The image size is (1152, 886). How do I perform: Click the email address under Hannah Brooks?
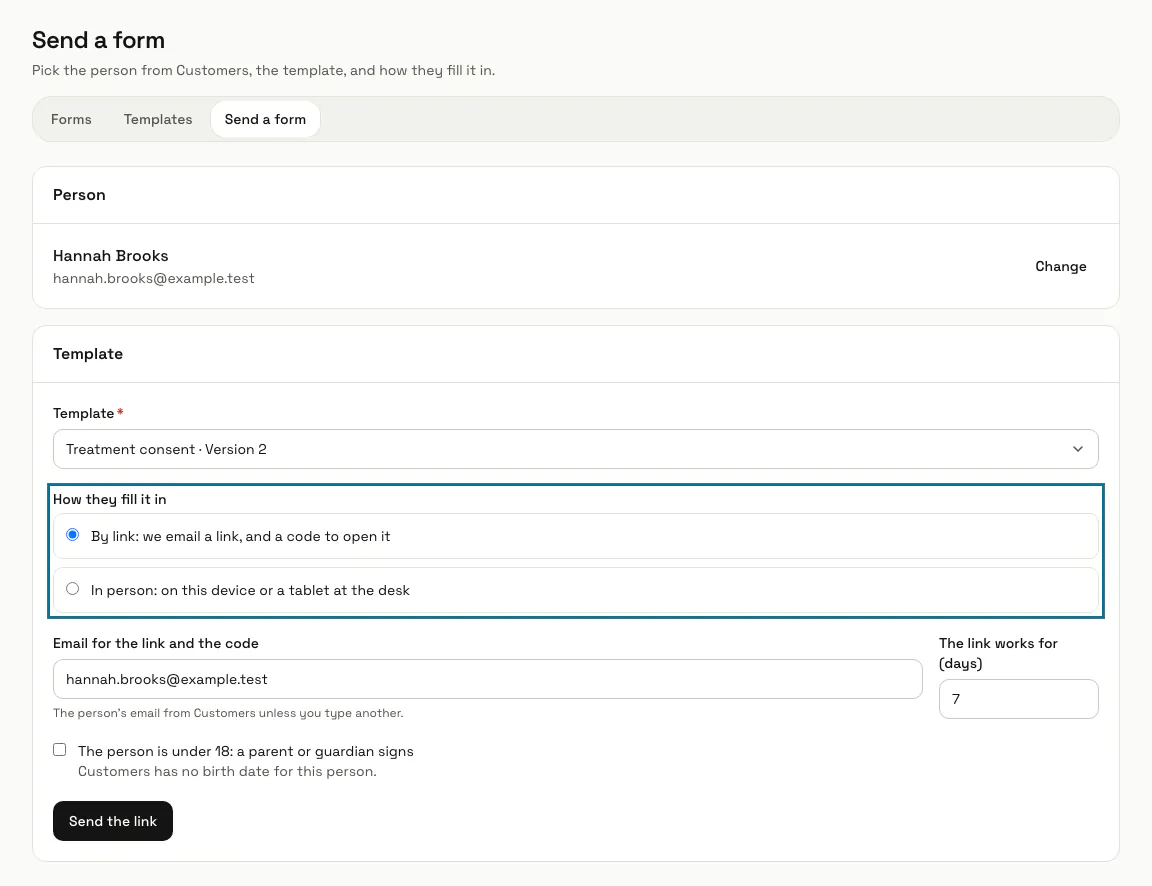pyautogui.click(x=154, y=278)
